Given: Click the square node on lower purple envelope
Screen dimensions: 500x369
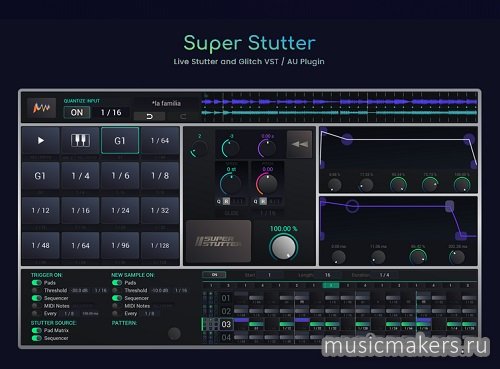Looking at the screenshot, I should coord(449,206).
